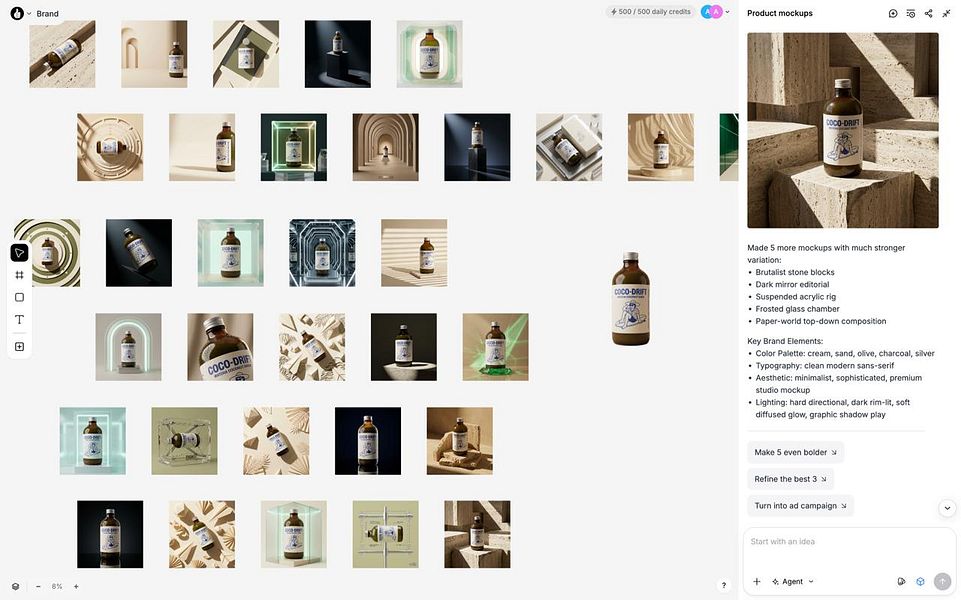Open the layers panel icon
This screenshot has height=600, width=961.
tap(15, 587)
